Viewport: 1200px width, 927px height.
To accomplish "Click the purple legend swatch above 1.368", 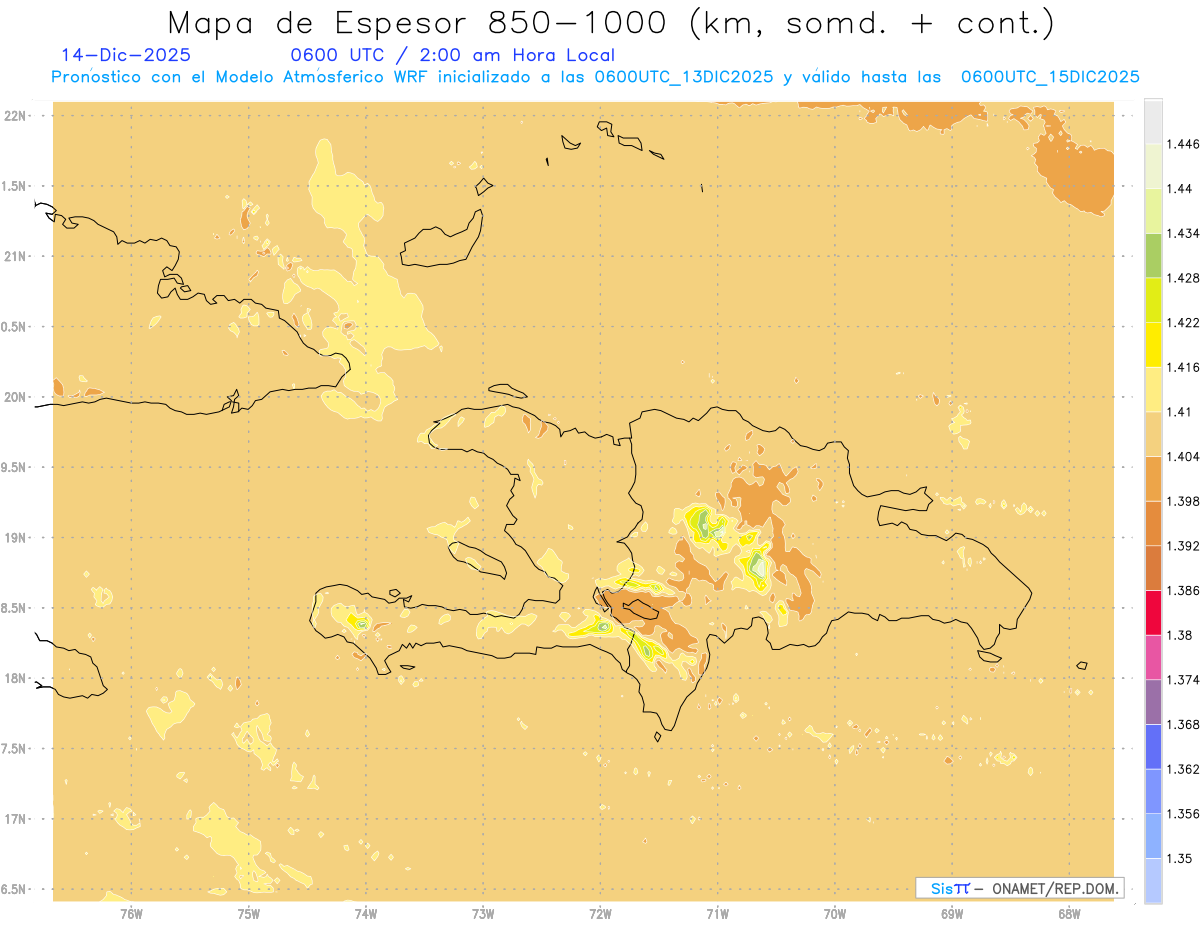I will 1153,702.
